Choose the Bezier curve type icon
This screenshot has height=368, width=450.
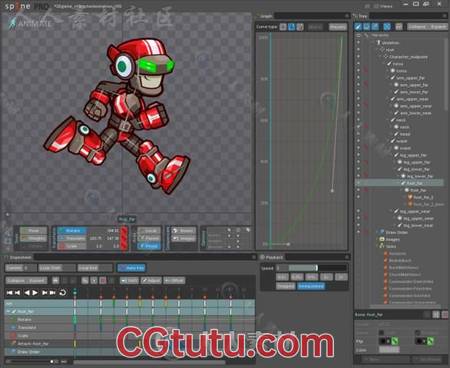tap(292, 27)
